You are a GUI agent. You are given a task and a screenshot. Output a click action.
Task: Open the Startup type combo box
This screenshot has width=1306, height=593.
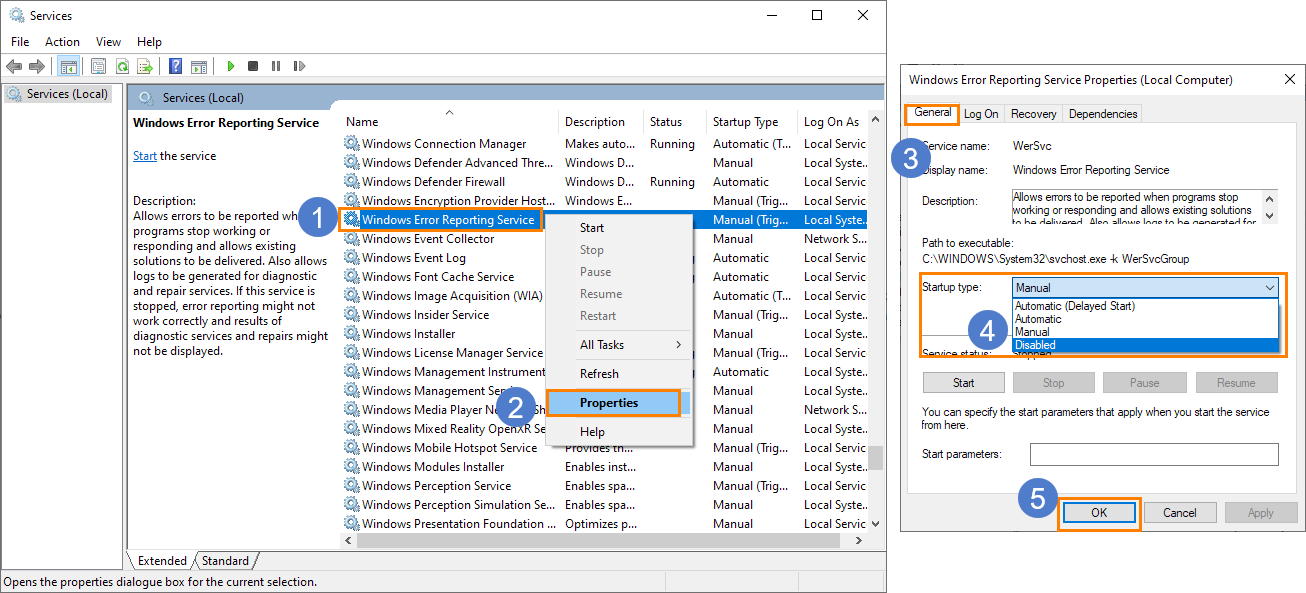click(x=1145, y=288)
